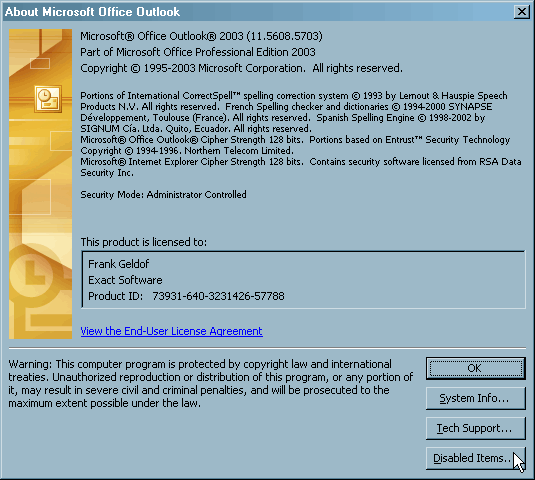View the End-User License Agreement
Viewport: 535px width, 480px height.
[x=172, y=331]
